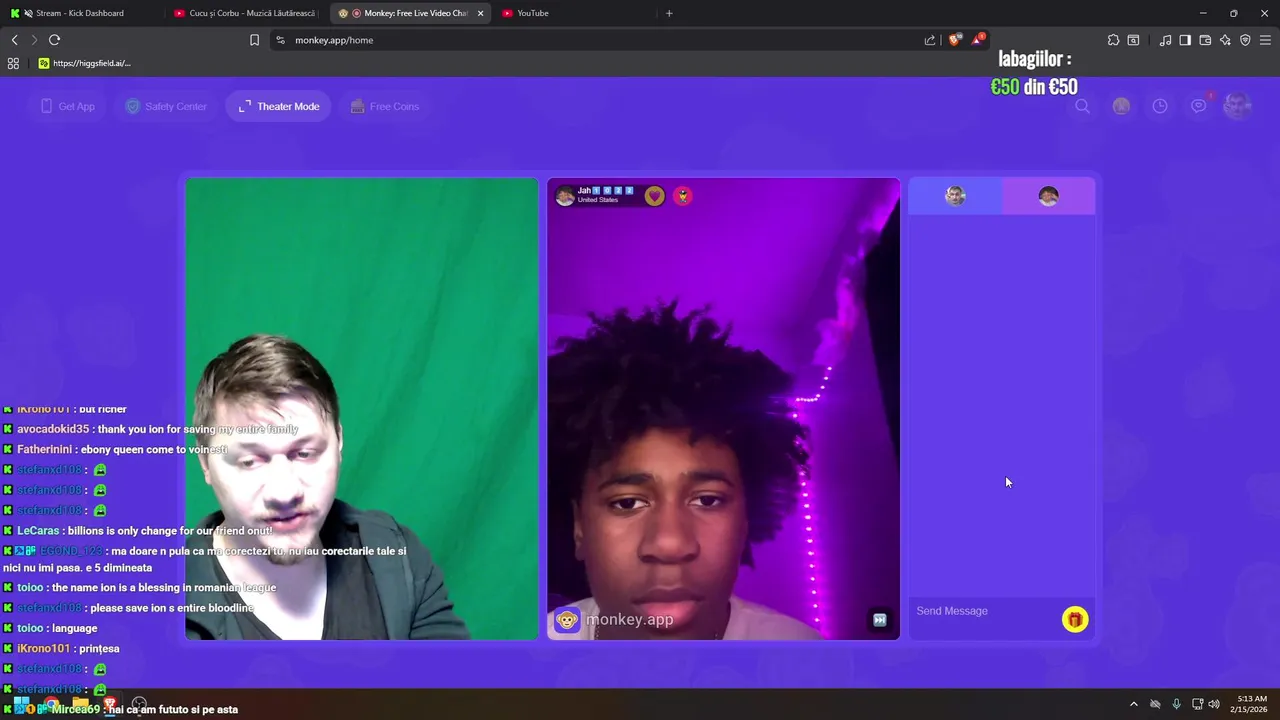Open the Monkey search magnifier icon

[1082, 106]
